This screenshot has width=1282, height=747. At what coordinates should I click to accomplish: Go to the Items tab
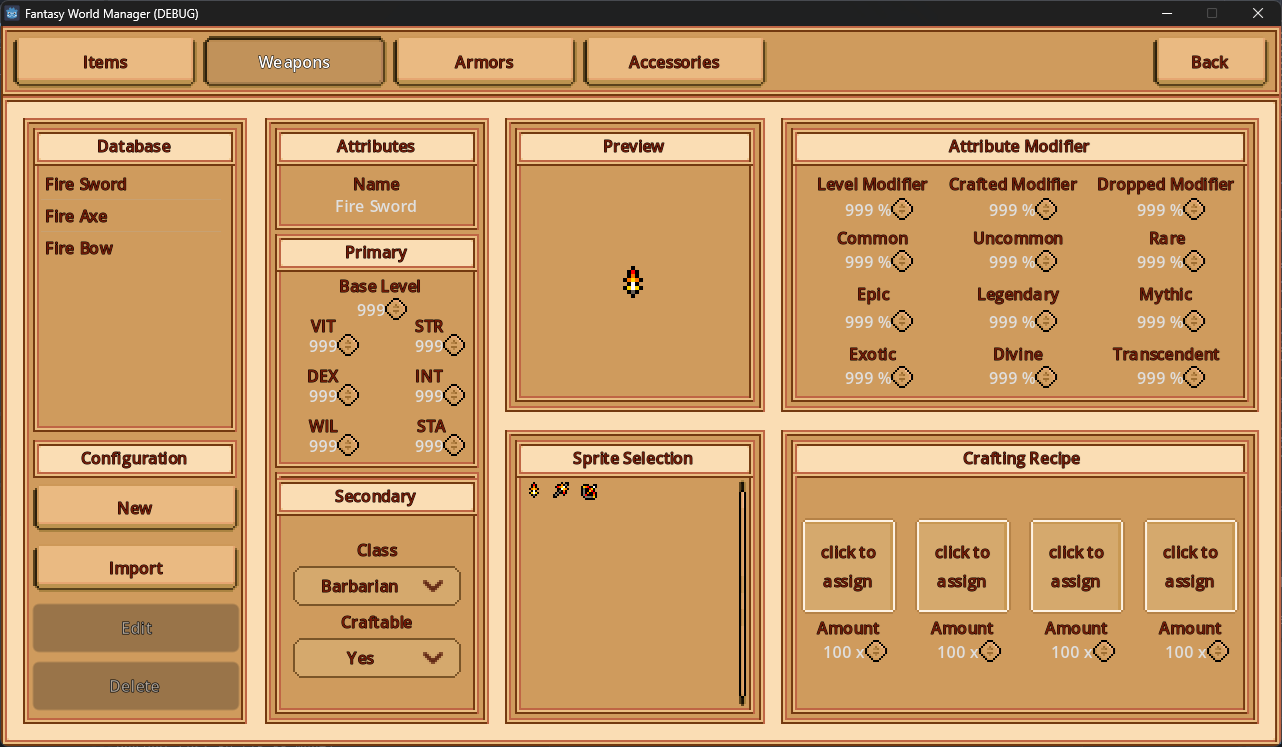coord(105,62)
